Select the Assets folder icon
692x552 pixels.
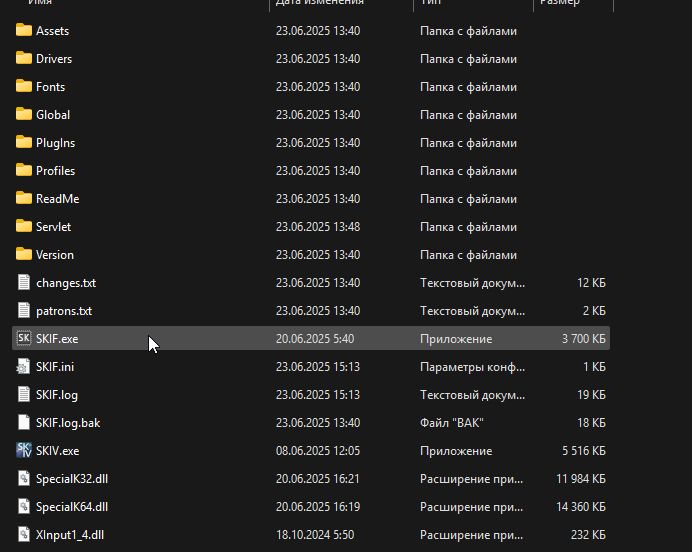tap(24, 30)
